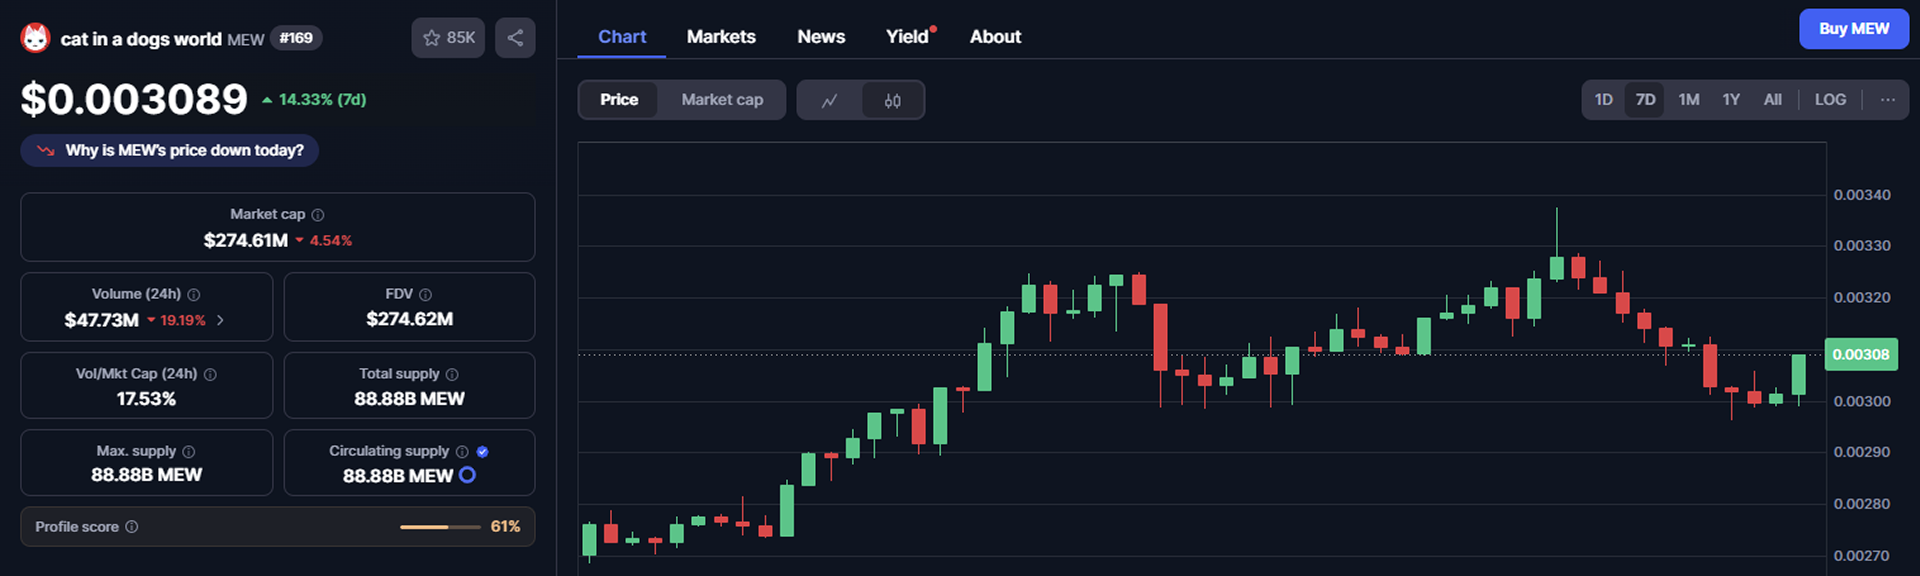Image resolution: width=1920 pixels, height=576 pixels.
Task: Select the 1D time range
Action: coord(1603,100)
